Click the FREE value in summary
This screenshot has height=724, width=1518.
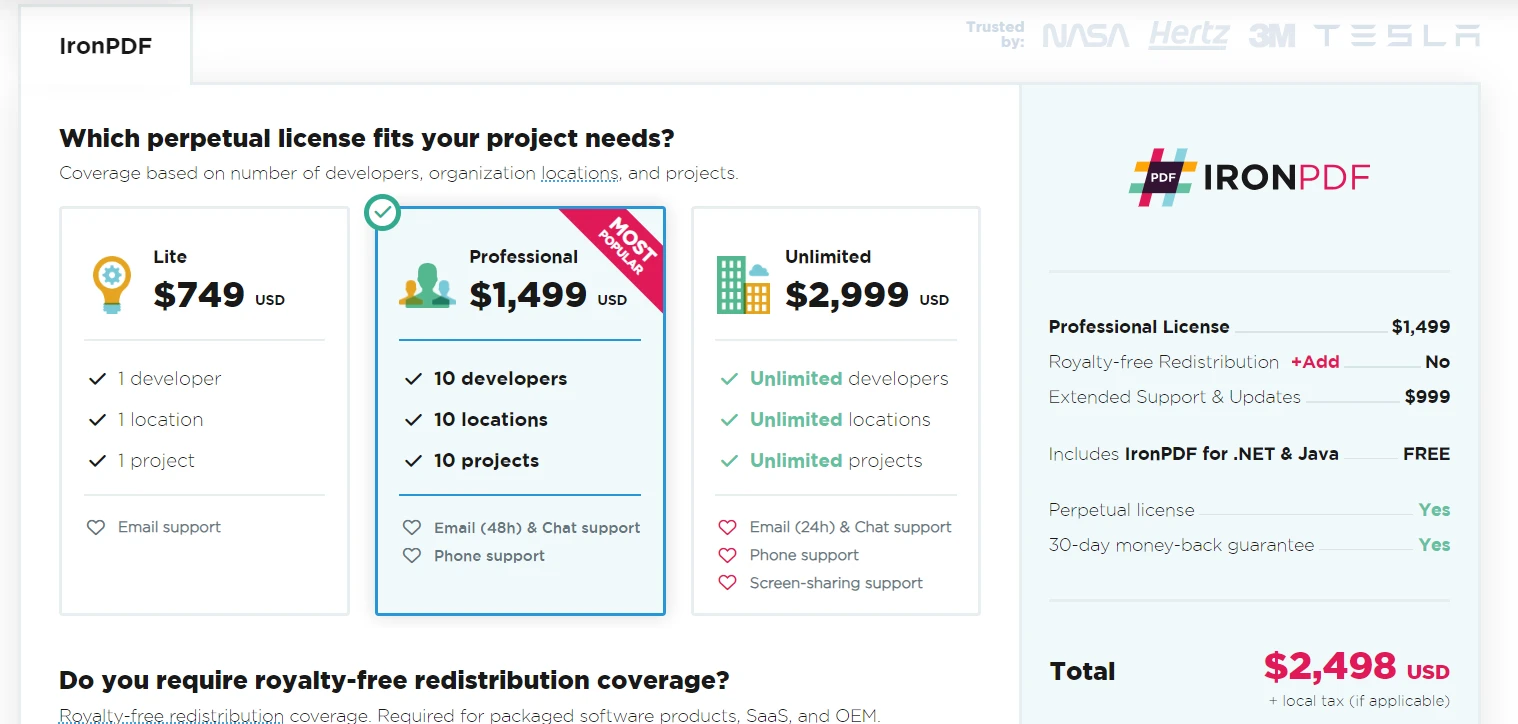coord(1426,454)
